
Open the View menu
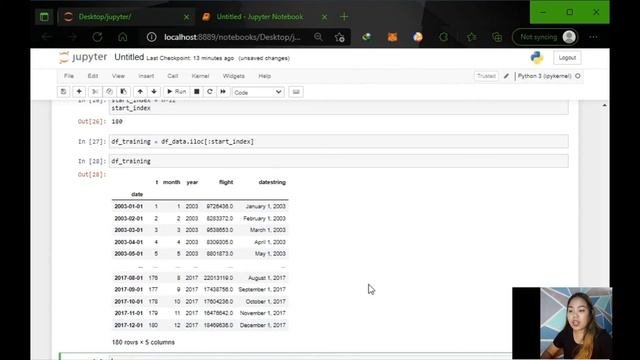point(118,76)
